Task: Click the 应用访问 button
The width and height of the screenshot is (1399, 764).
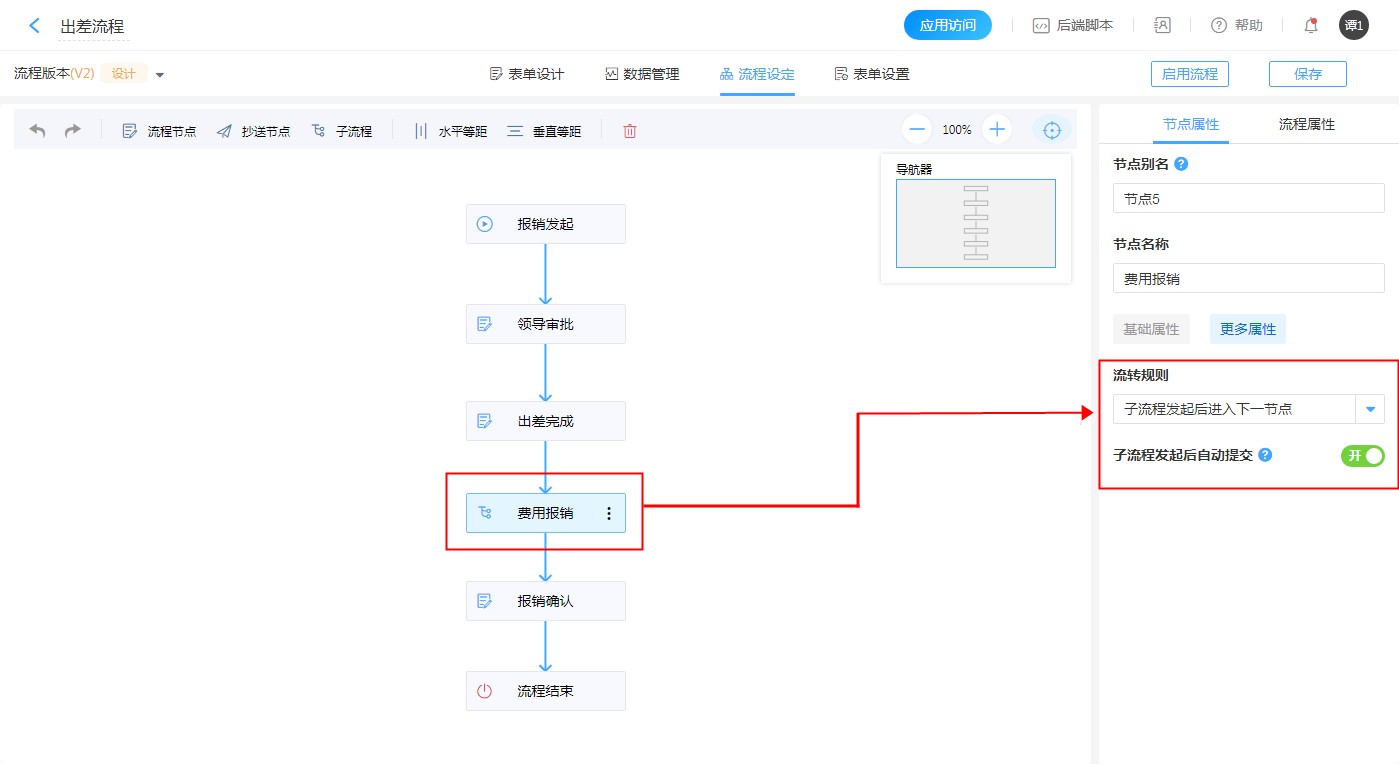Action: click(x=947, y=26)
